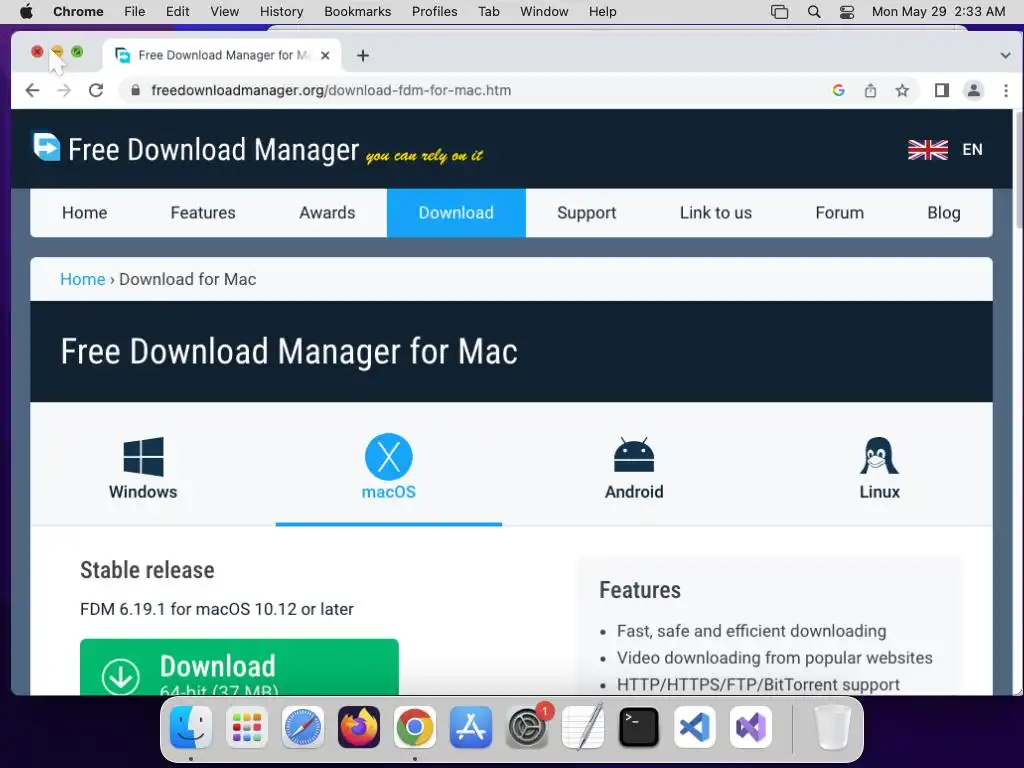
Task: Open Spotlight search in menu bar
Action: (814, 12)
